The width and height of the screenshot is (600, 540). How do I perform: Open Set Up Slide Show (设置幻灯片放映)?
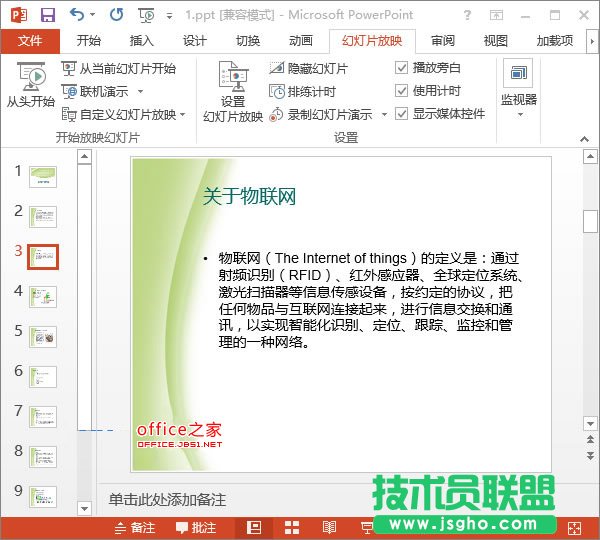pos(233,91)
